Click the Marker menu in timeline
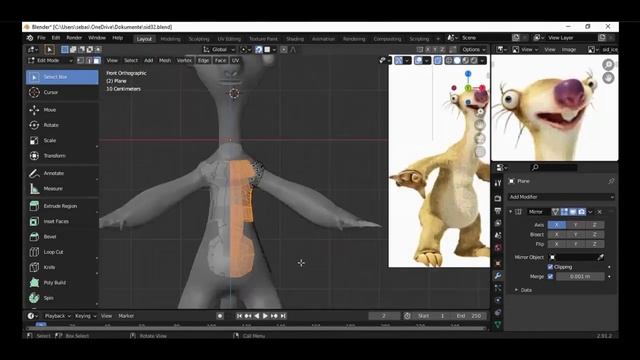This screenshot has width=640, height=360. coord(126,316)
